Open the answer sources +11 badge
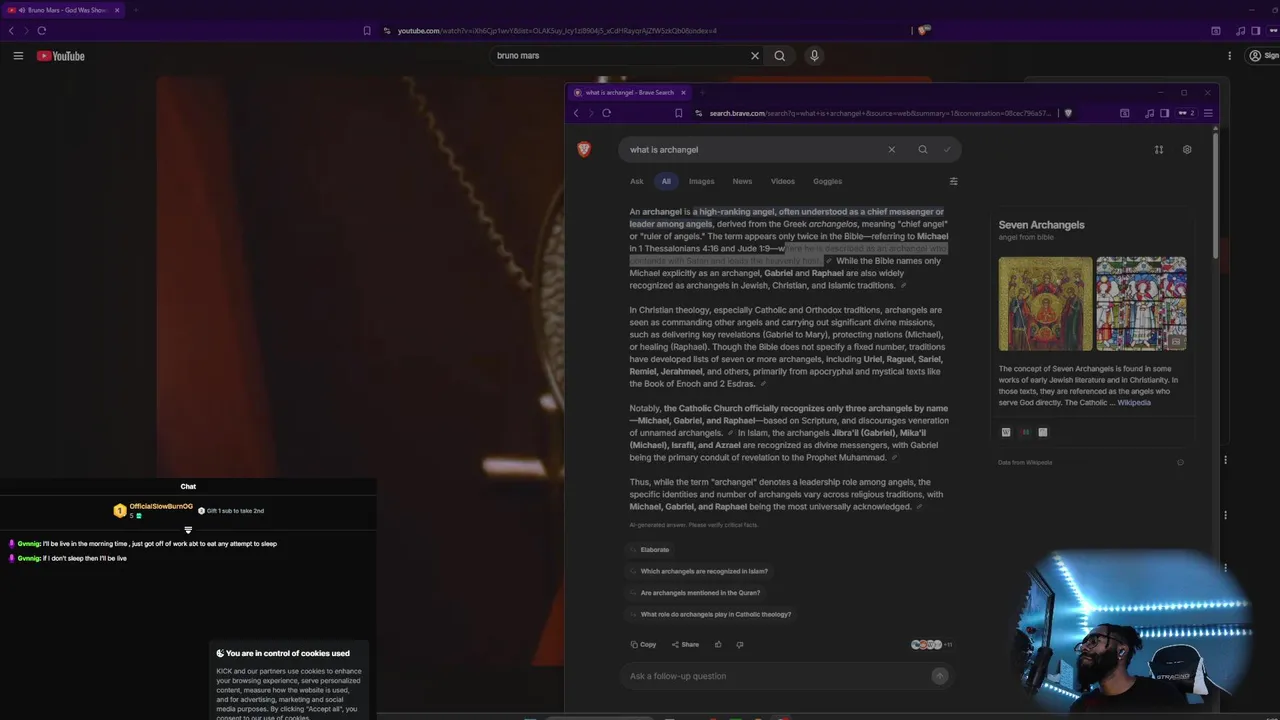The height and width of the screenshot is (720, 1280). 932,645
